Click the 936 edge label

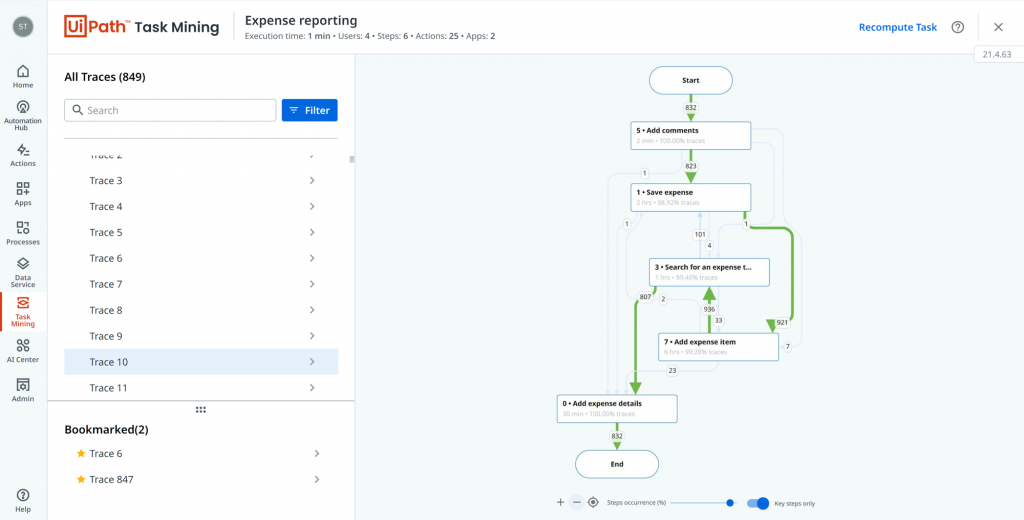point(709,309)
